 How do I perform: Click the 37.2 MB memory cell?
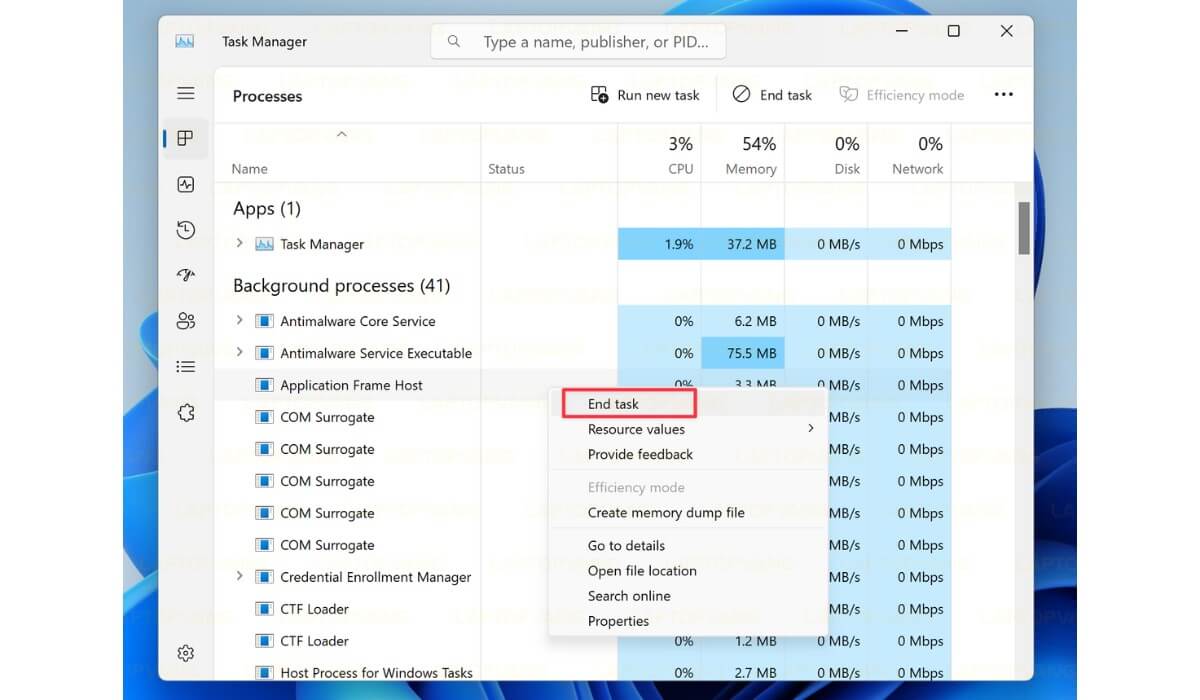click(x=743, y=244)
